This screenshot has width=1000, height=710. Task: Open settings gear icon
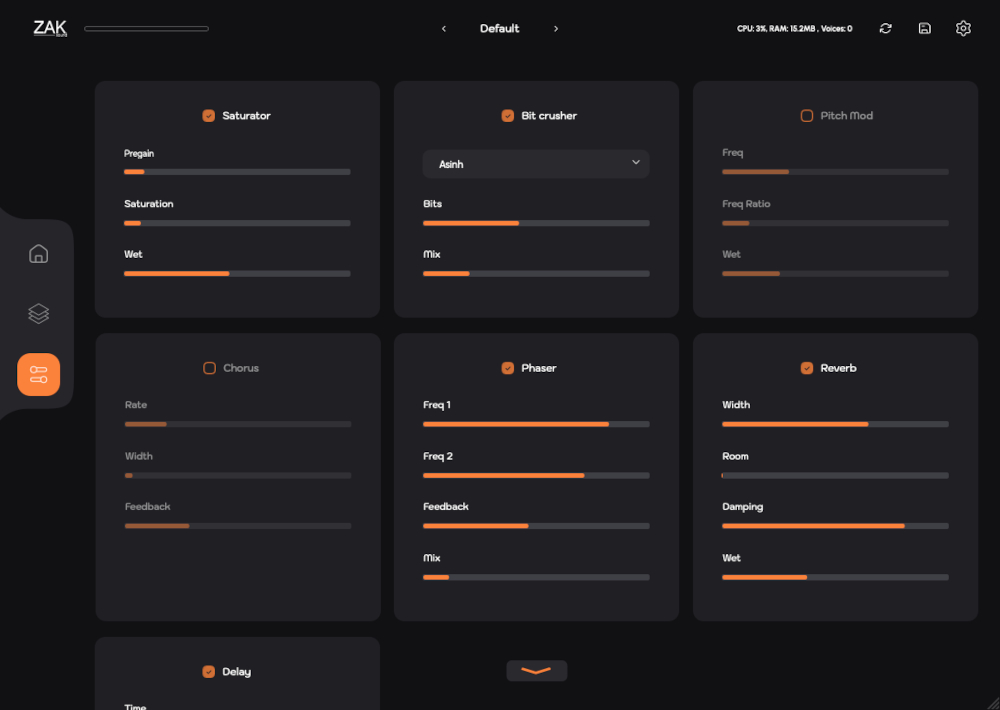tap(963, 29)
